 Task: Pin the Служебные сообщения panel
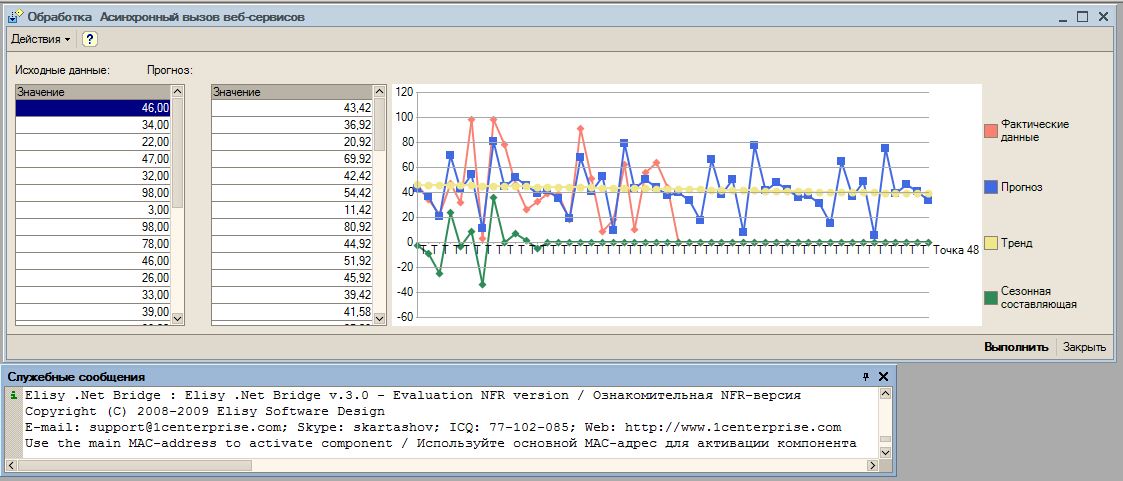click(x=865, y=376)
